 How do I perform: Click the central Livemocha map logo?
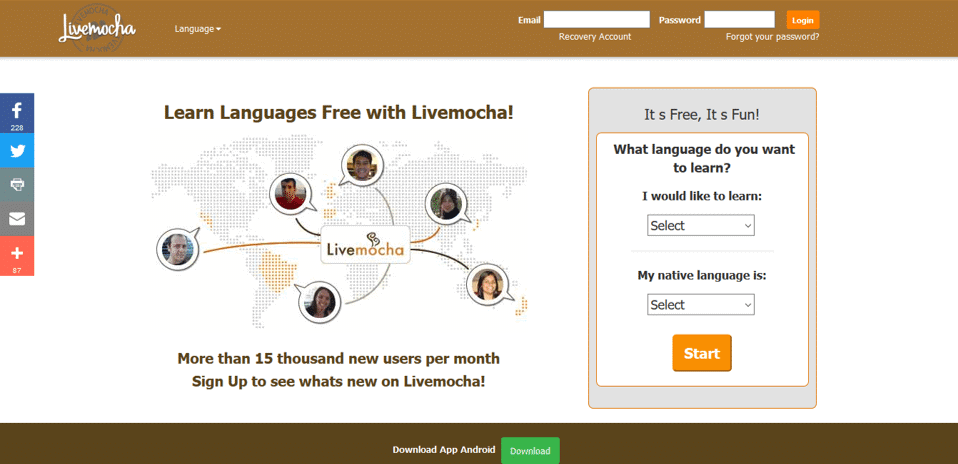[365, 245]
